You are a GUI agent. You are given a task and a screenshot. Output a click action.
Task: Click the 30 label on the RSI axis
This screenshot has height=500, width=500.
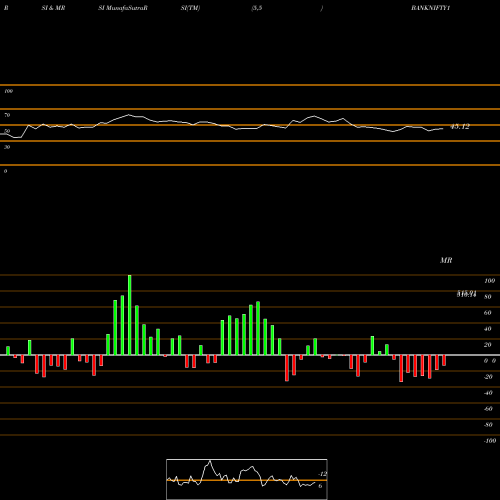[7, 147]
